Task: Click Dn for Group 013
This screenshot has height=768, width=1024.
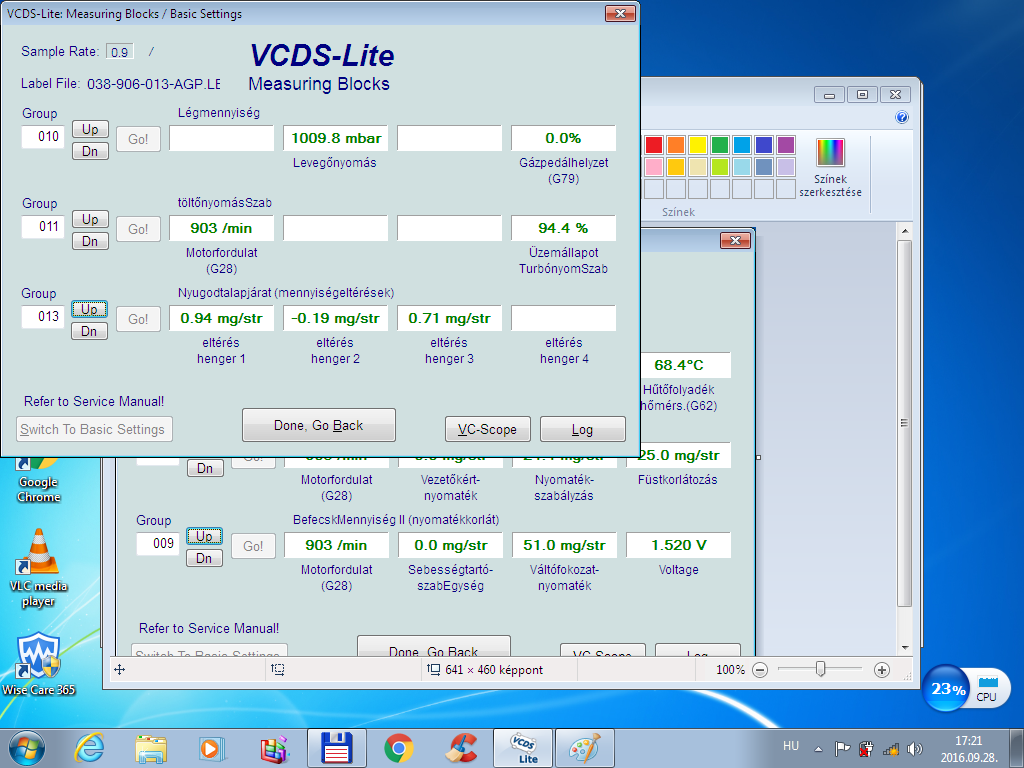Action: 89,332
